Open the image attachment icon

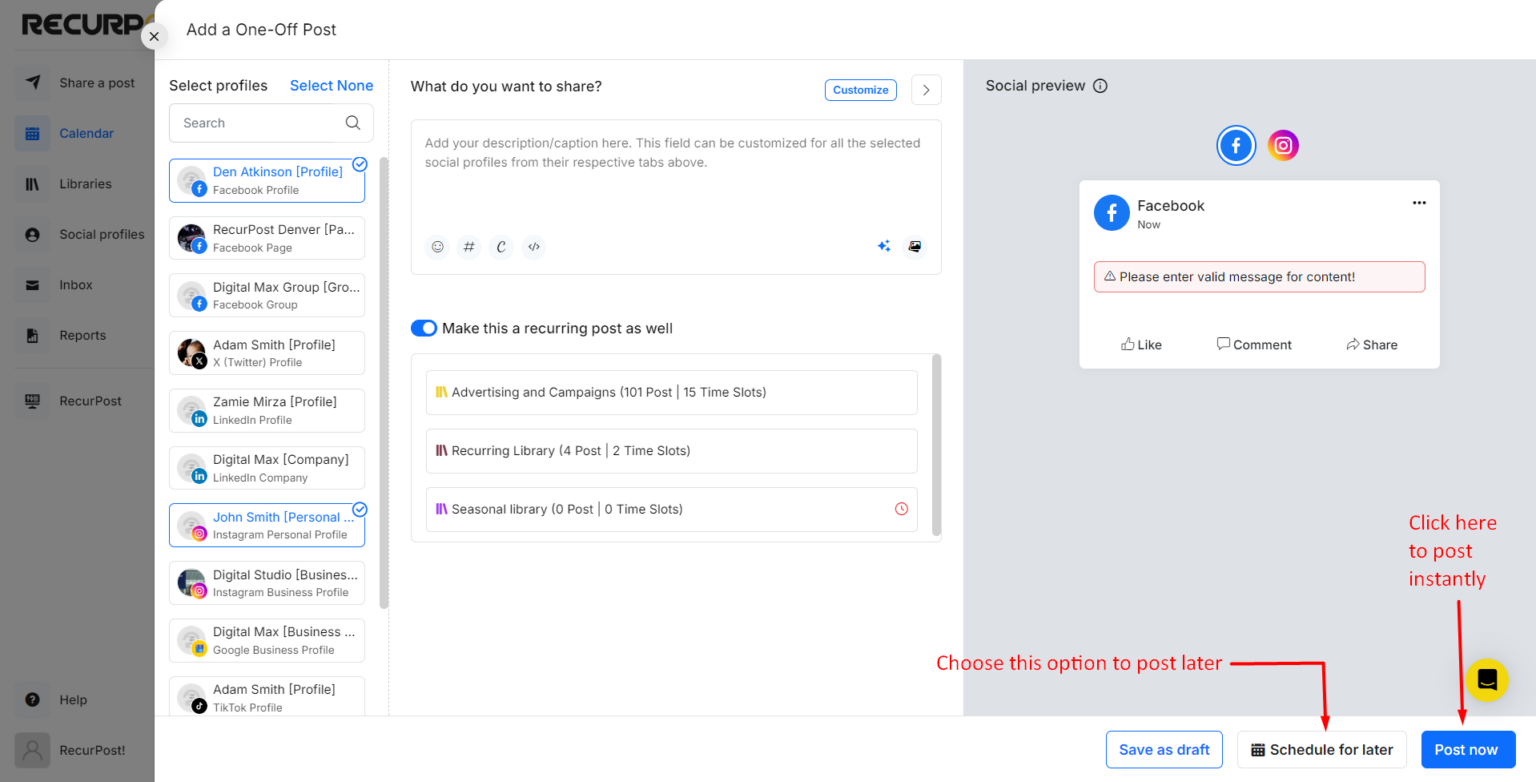pos(915,246)
